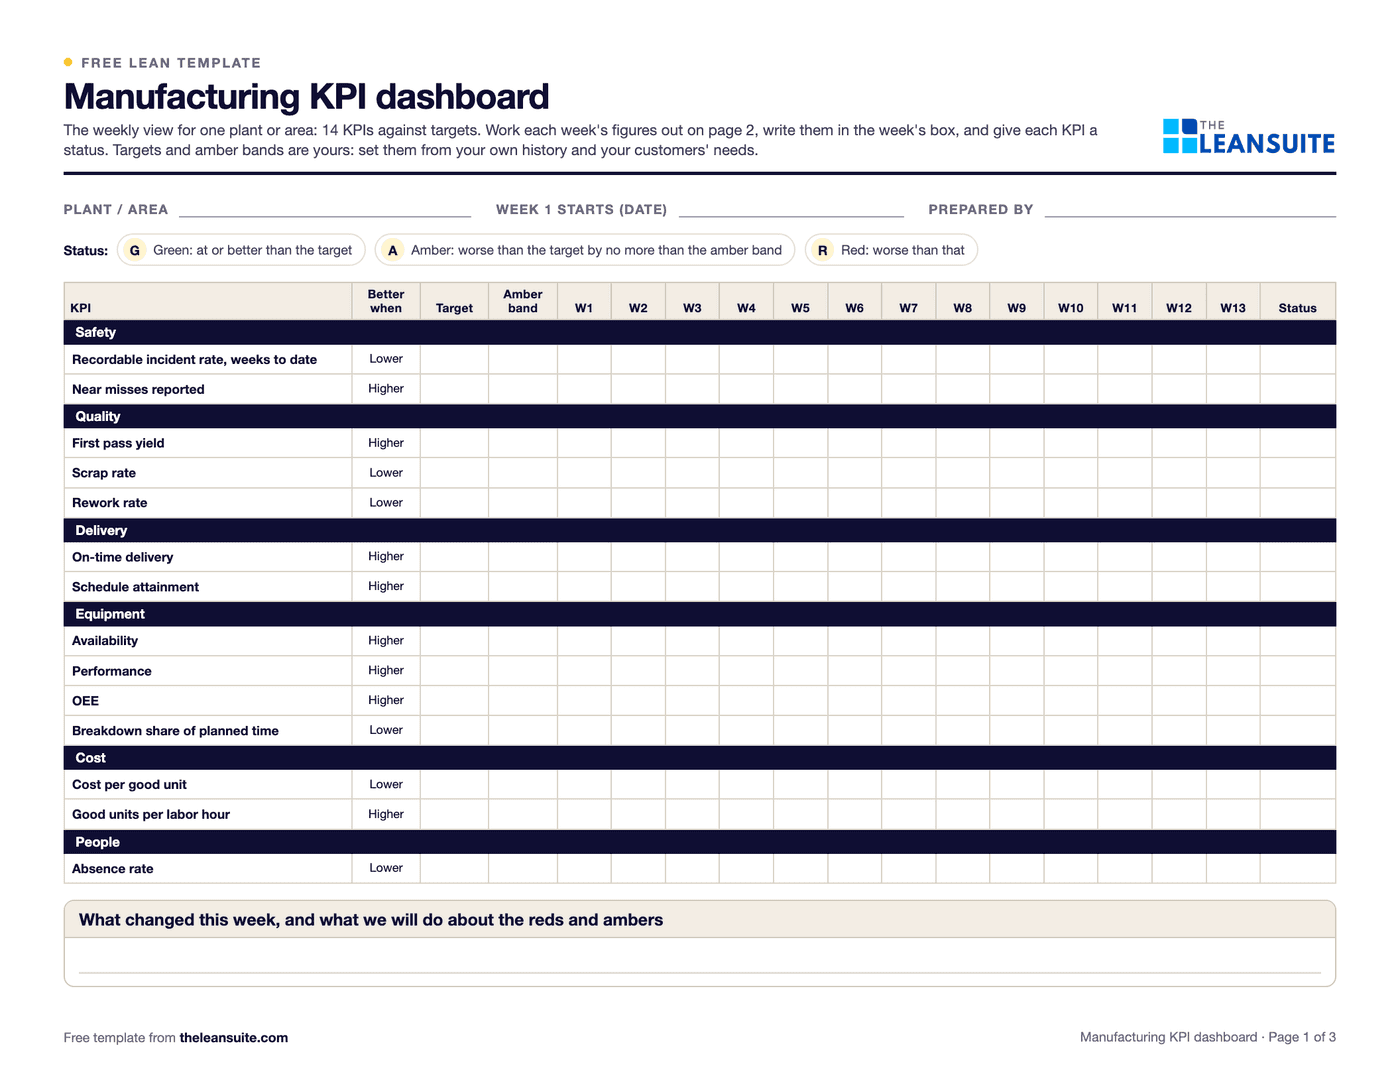Click the Prepared by line
The height and width of the screenshot is (1082, 1400).
[1190, 210]
